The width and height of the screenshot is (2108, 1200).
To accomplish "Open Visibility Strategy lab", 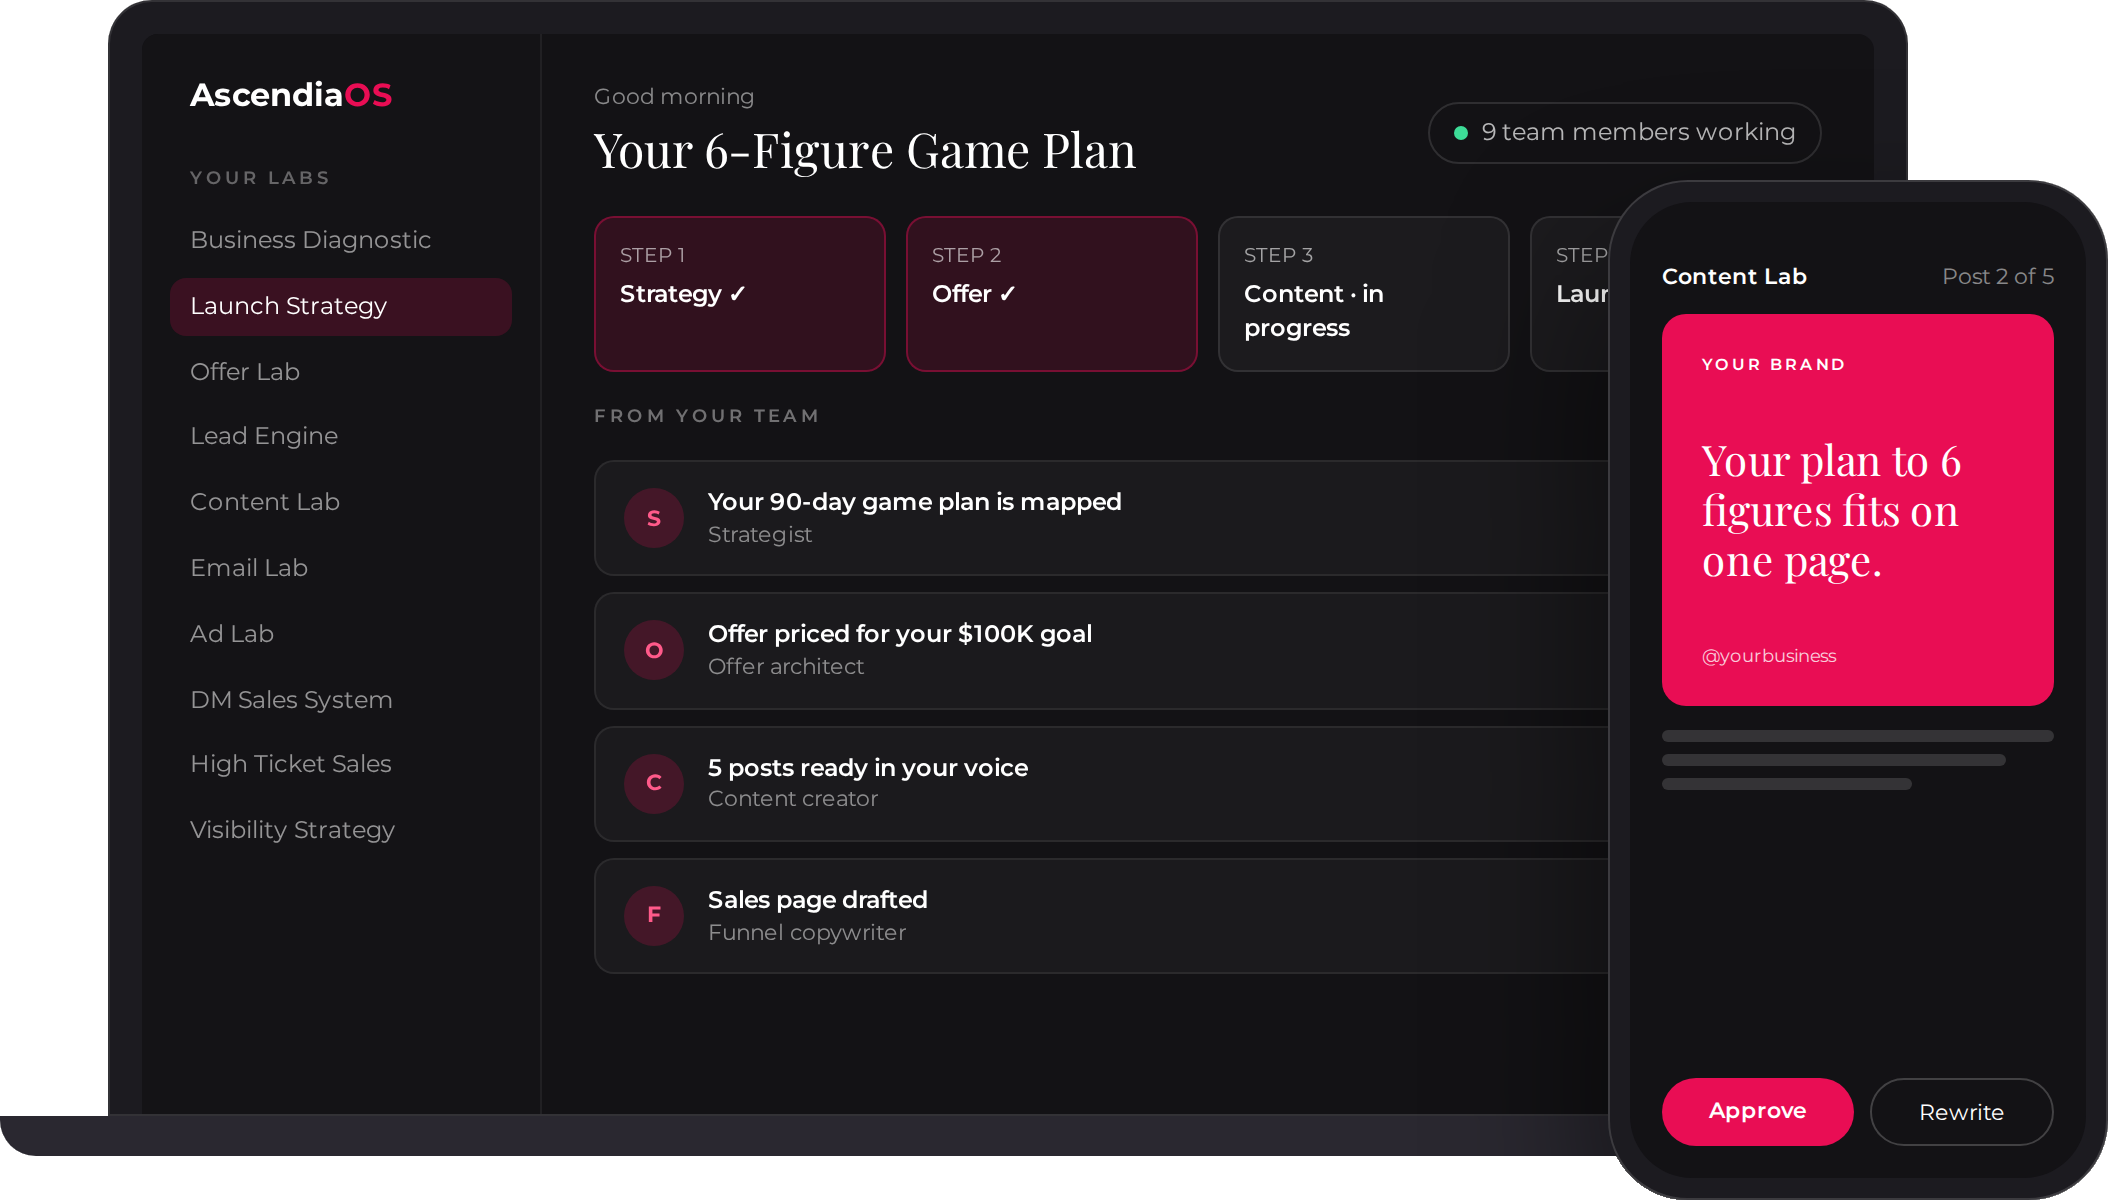I will 292,830.
